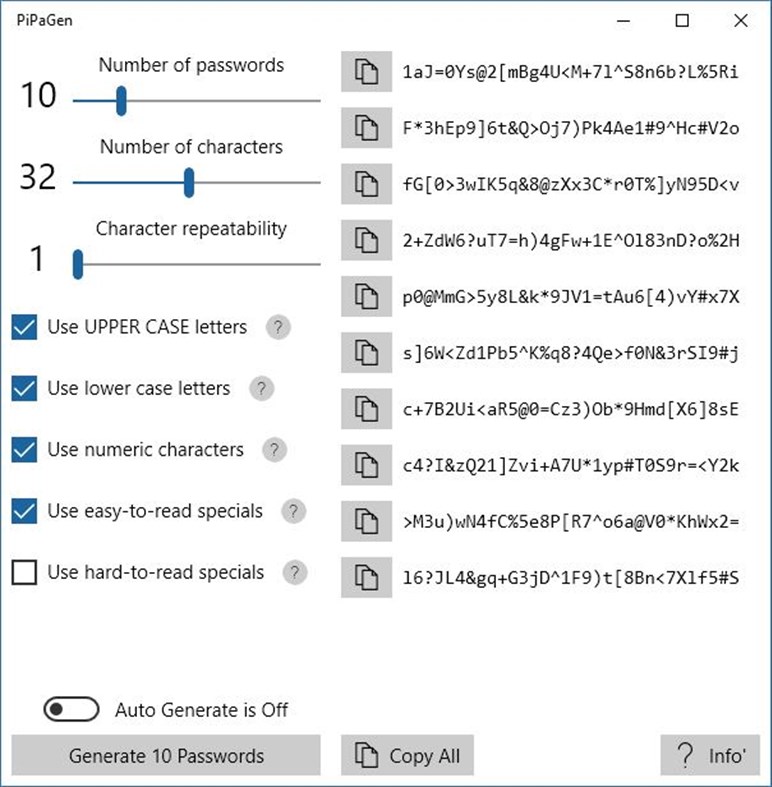The image size is (772, 787).
Task: Copy the password starting with 16?JL4
Action: [x=366, y=577]
